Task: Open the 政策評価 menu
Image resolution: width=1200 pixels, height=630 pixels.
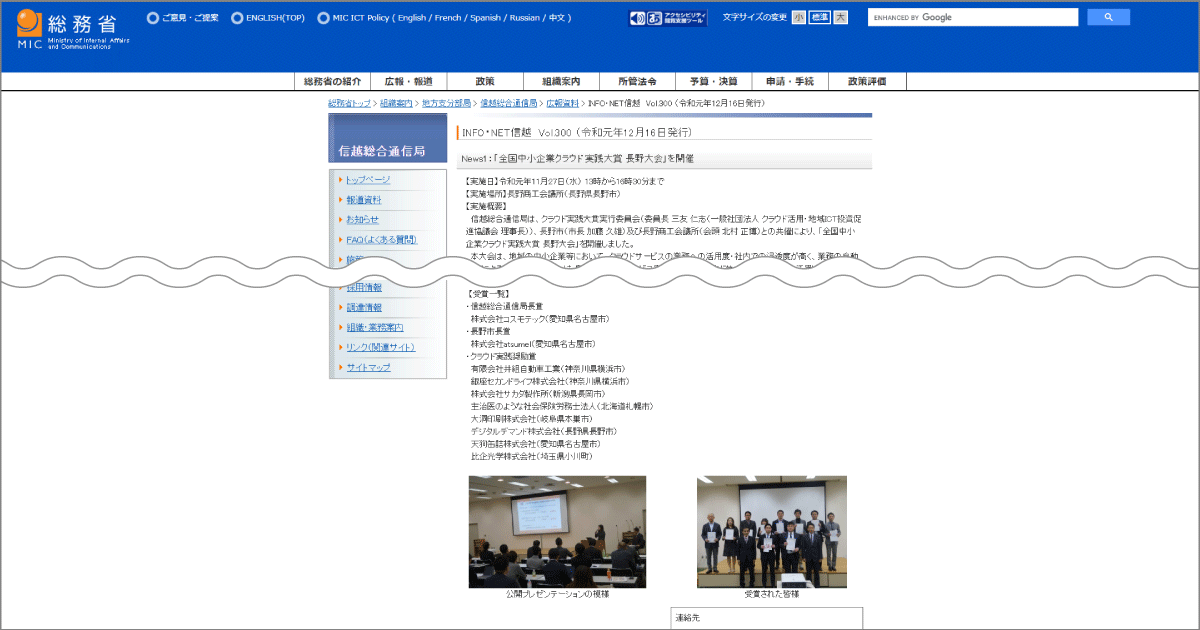Action: tap(866, 81)
